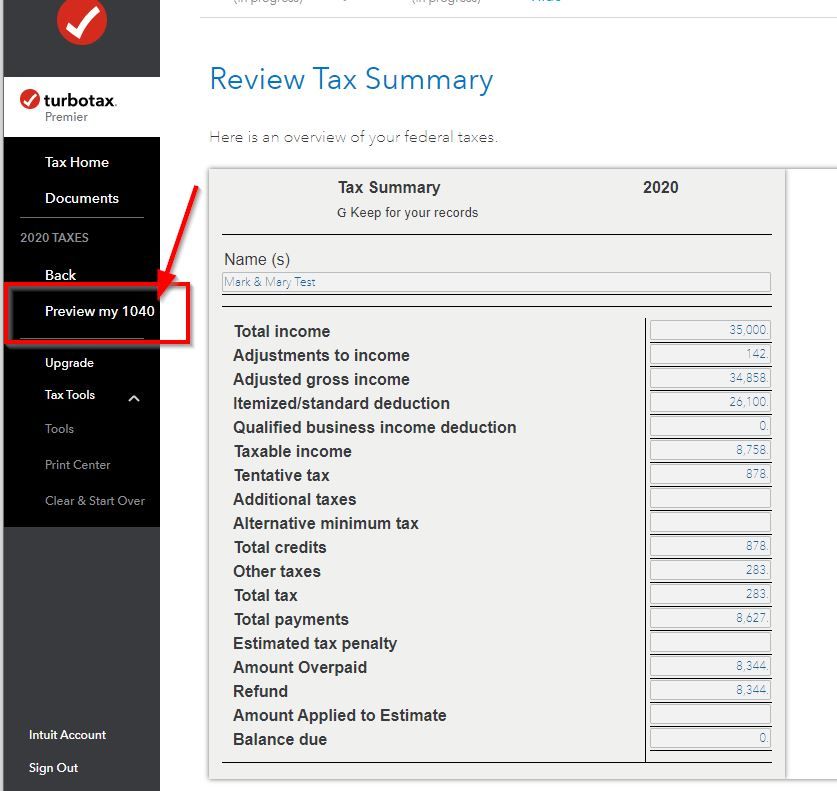This screenshot has height=791, width=837.
Task: Click the Name(s) field Mark & Mary Test
Action: (x=496, y=282)
